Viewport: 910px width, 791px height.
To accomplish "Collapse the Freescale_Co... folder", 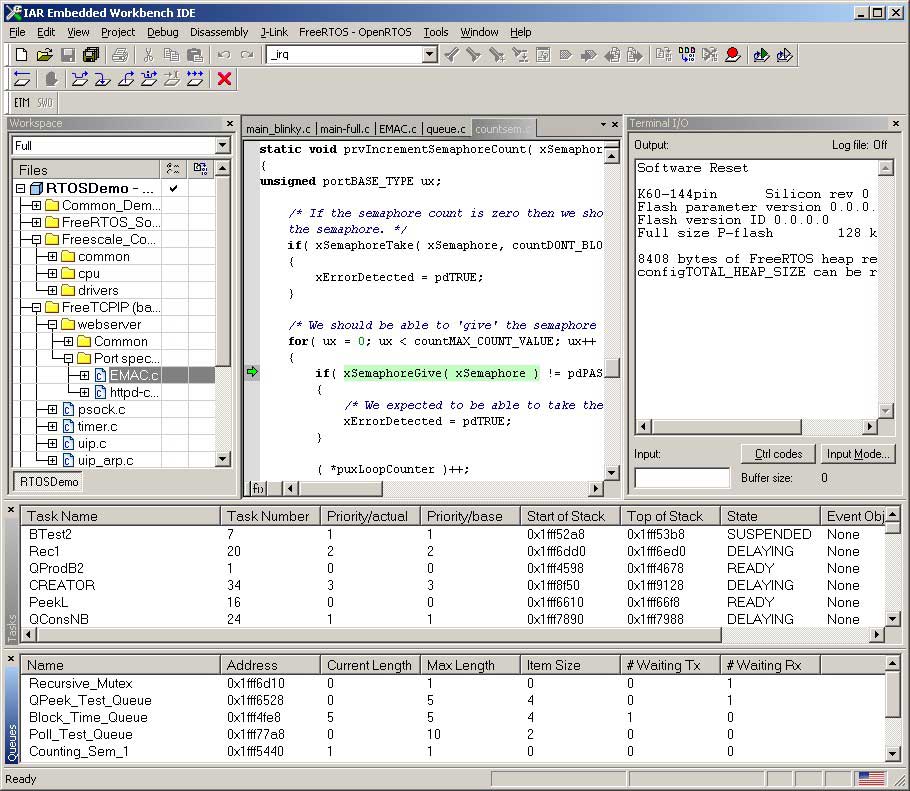I will (x=37, y=239).
